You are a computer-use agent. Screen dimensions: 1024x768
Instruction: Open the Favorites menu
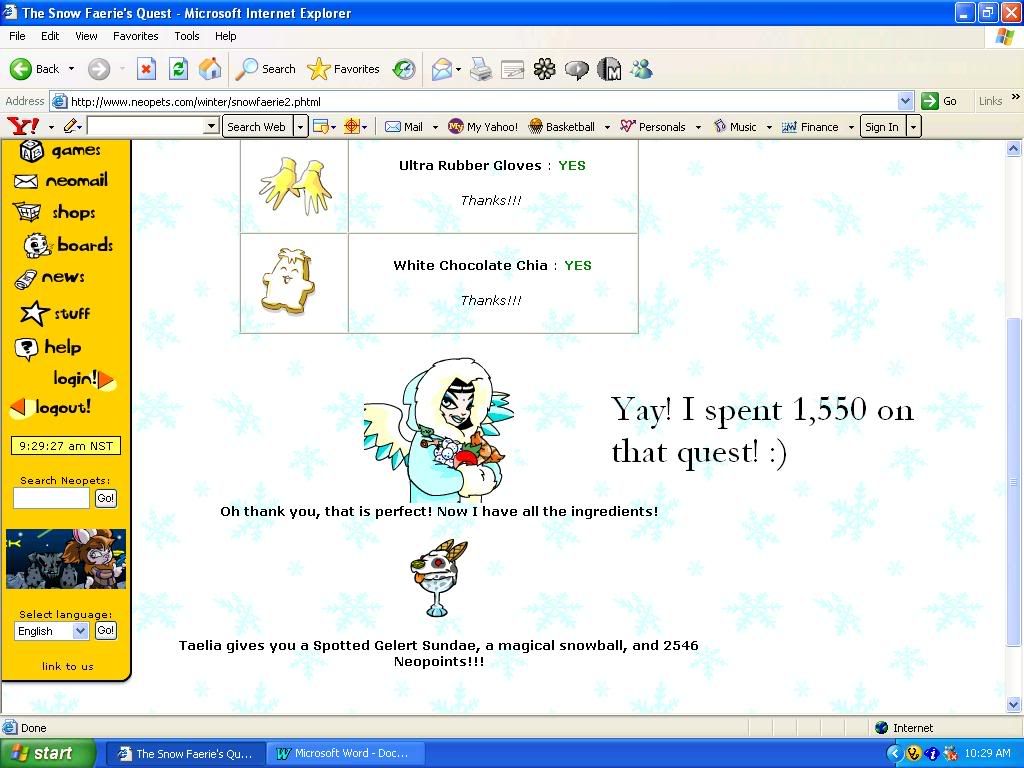pos(135,36)
